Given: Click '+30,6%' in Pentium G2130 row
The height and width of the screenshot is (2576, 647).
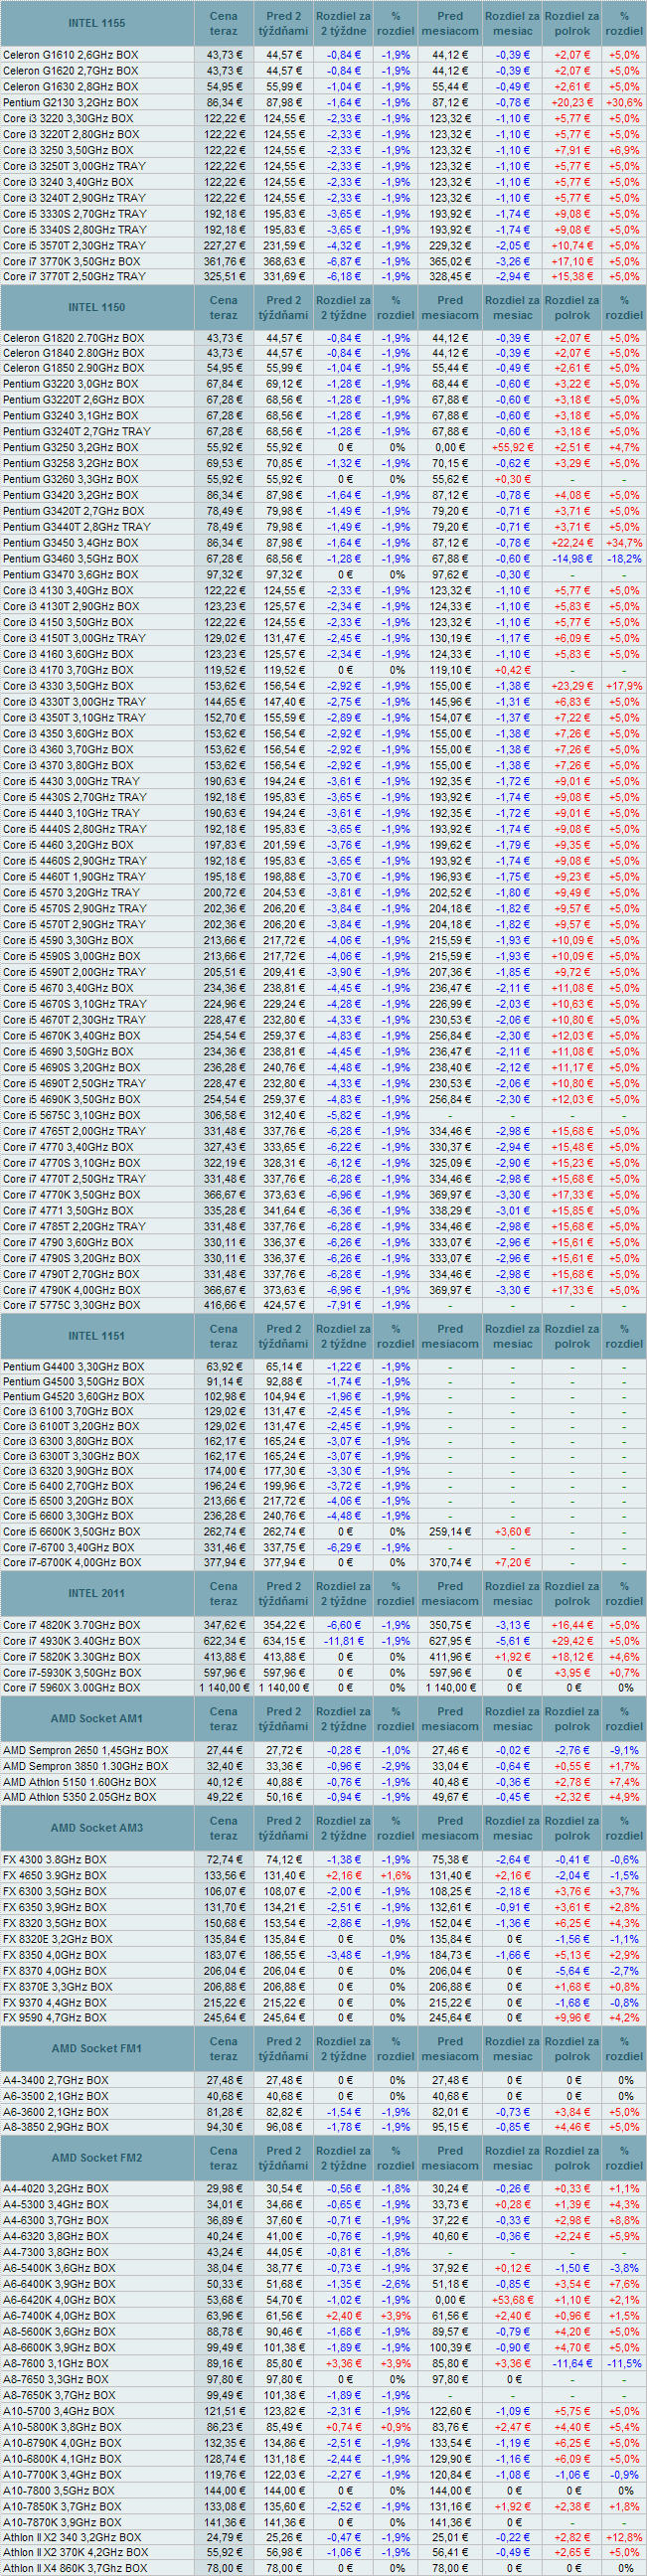Looking at the screenshot, I should point(624,102).
